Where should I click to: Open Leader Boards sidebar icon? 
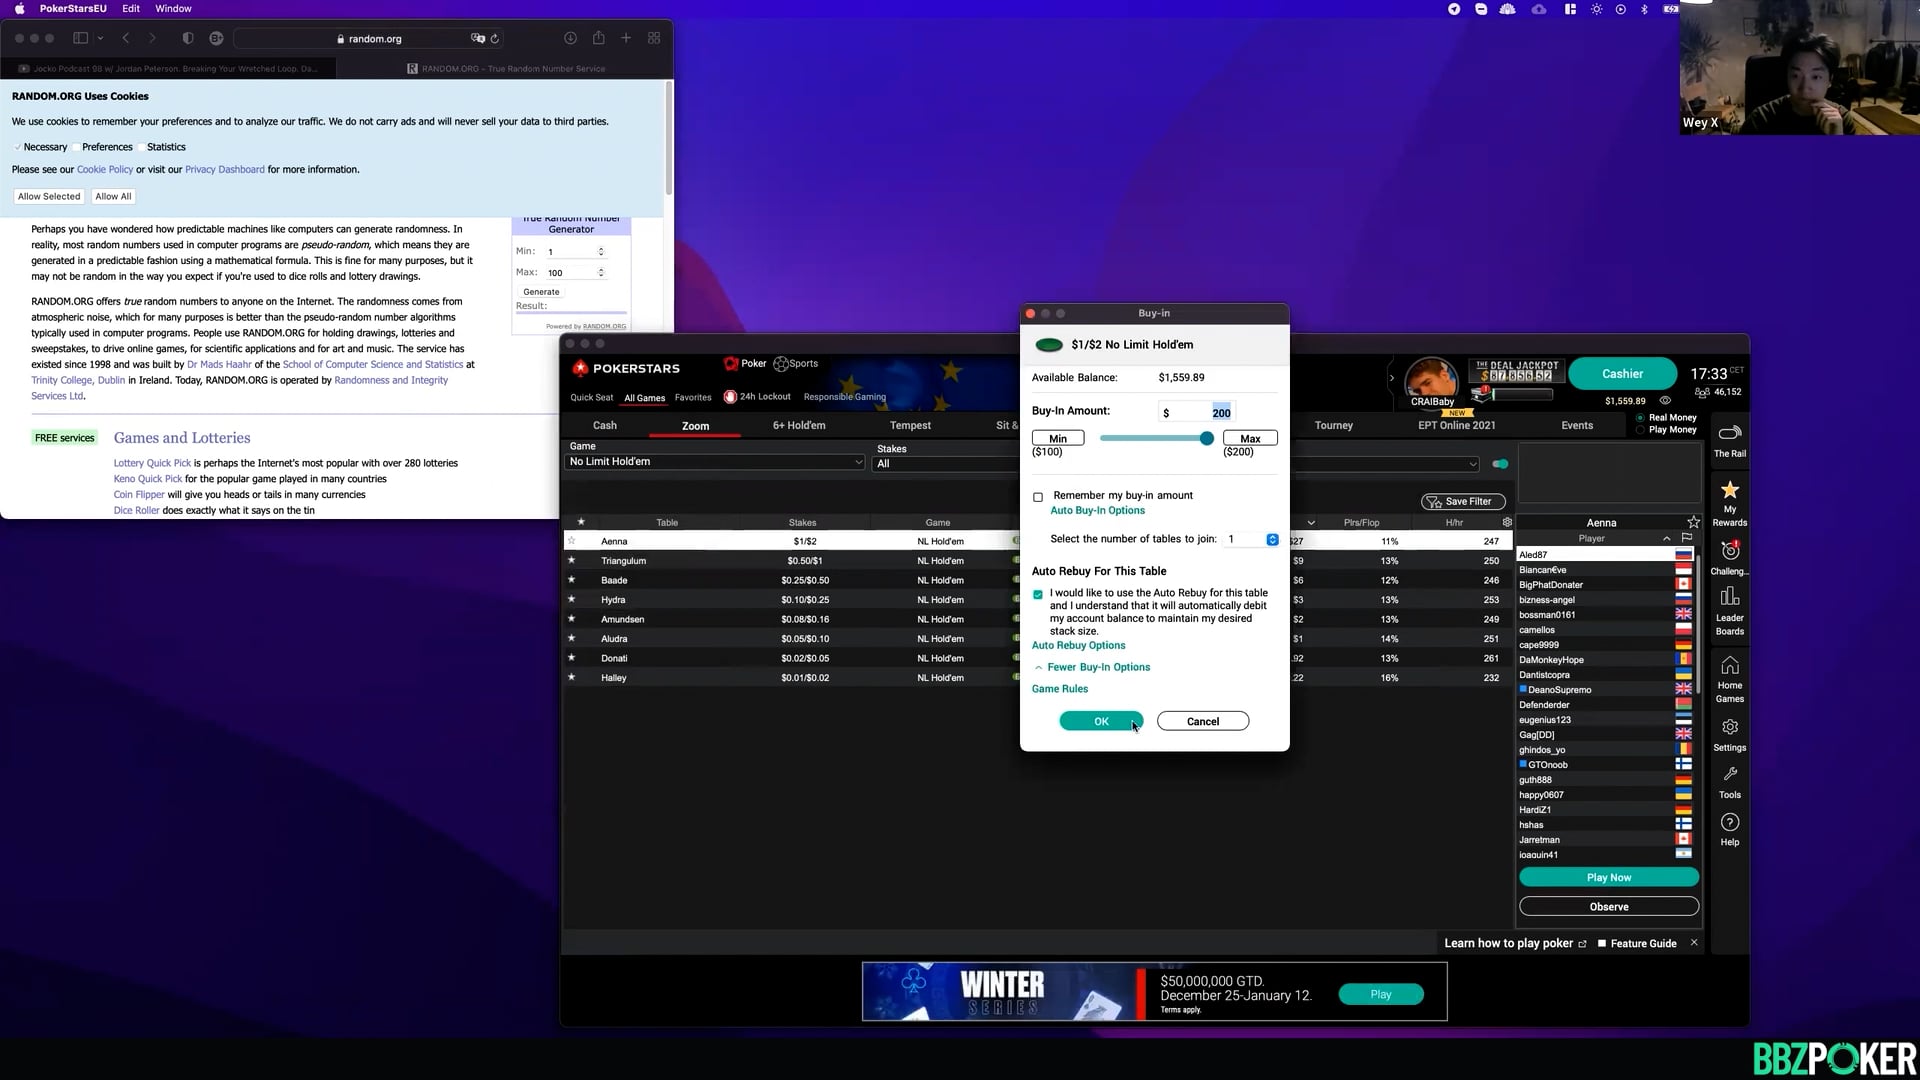[1729, 609]
